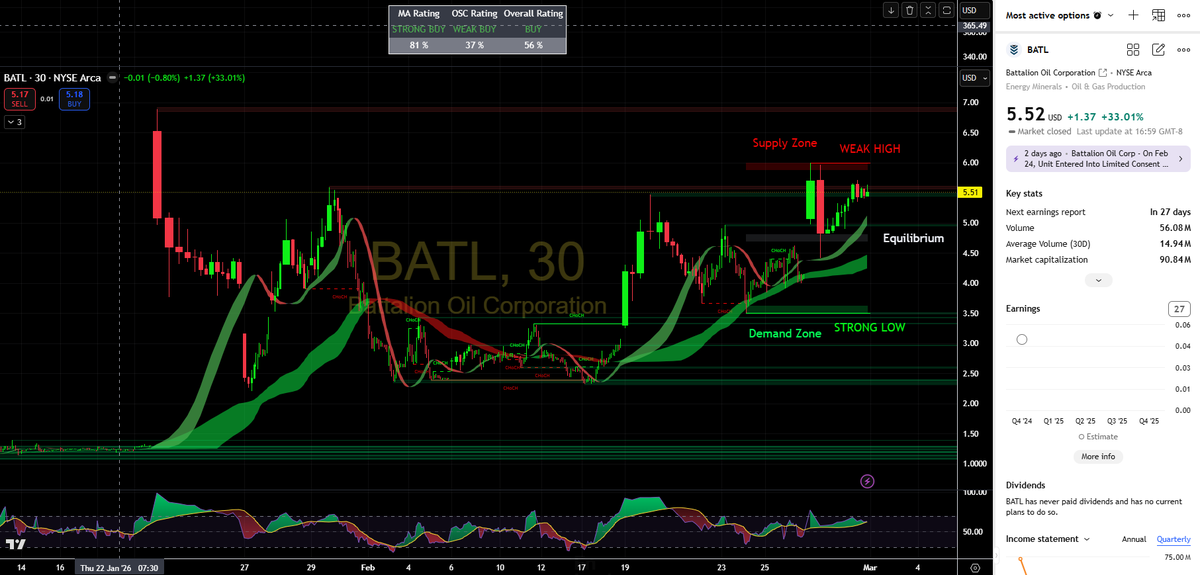Select Quarterly income statement period
Screen dimensions: 1200x575
click(1173, 539)
